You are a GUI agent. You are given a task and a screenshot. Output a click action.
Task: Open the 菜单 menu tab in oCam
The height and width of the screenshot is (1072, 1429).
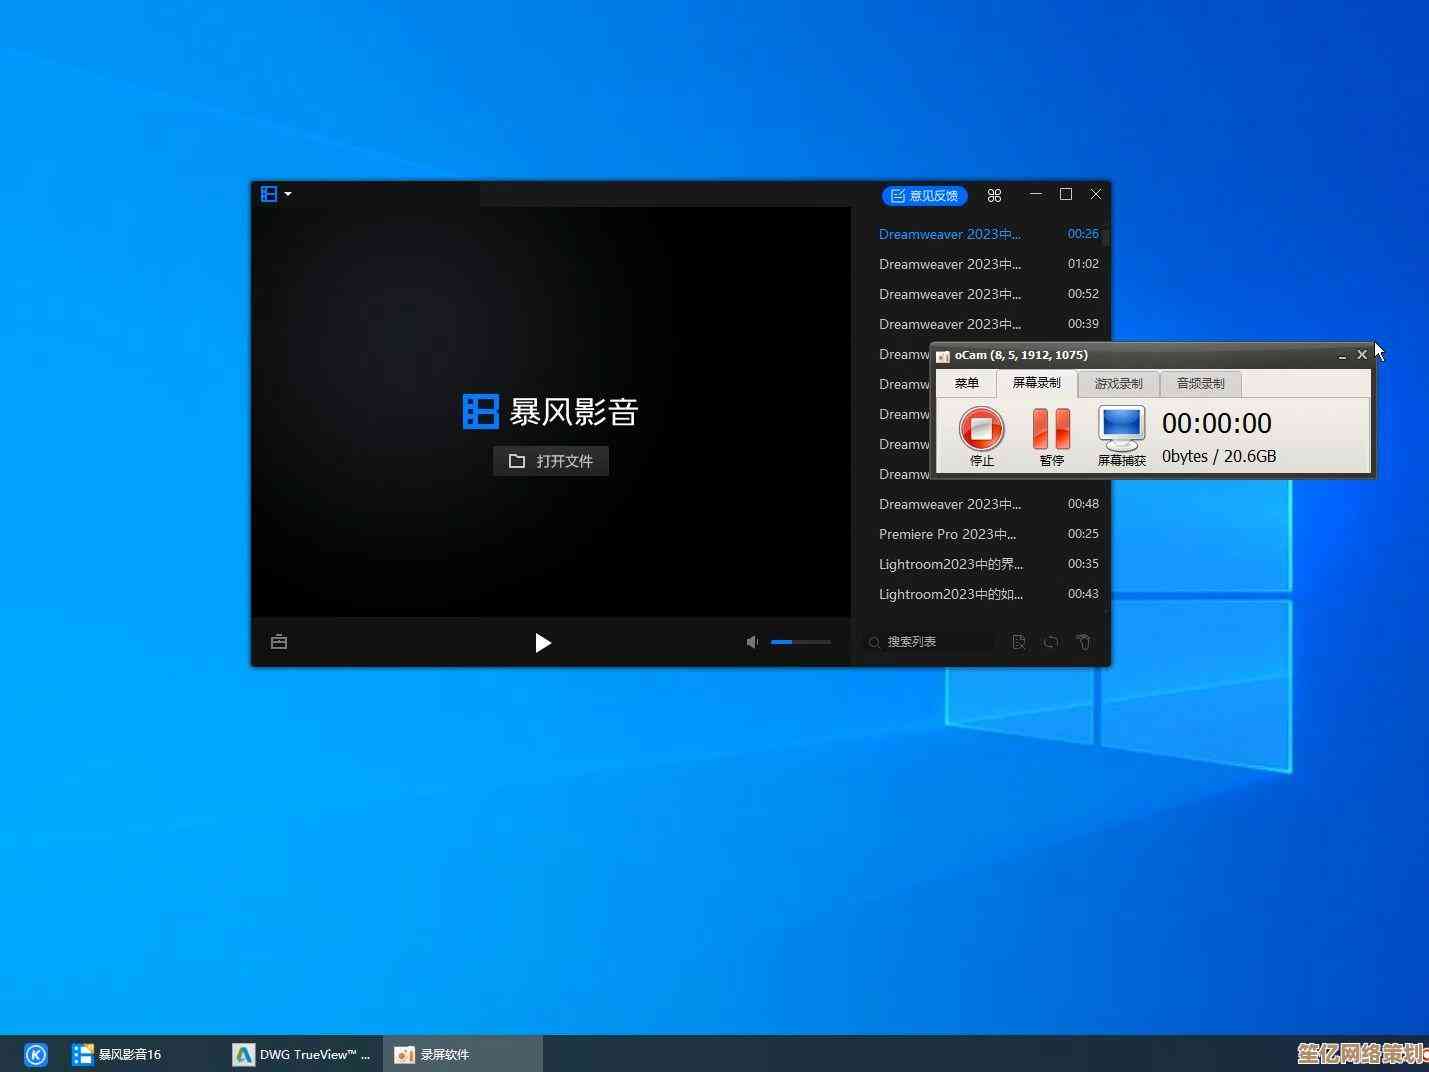(x=966, y=383)
